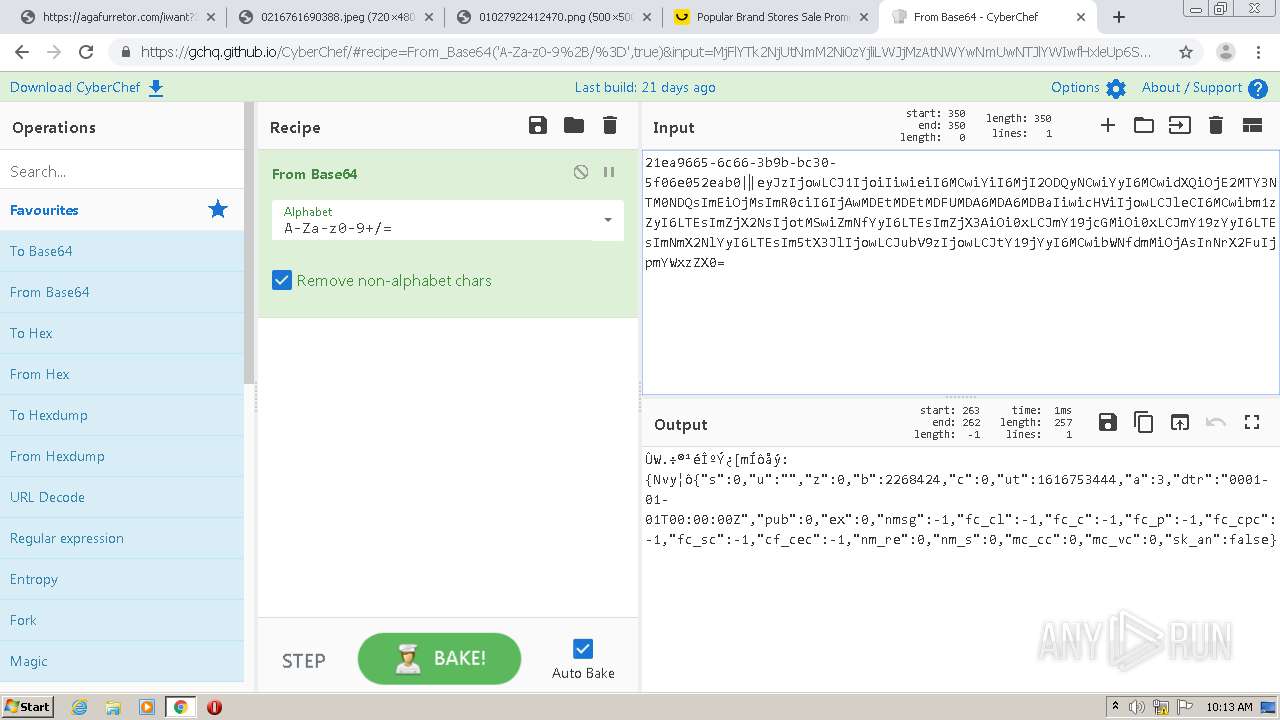Click inside the Input text area
This screenshot has height=720, width=1280.
[960, 272]
